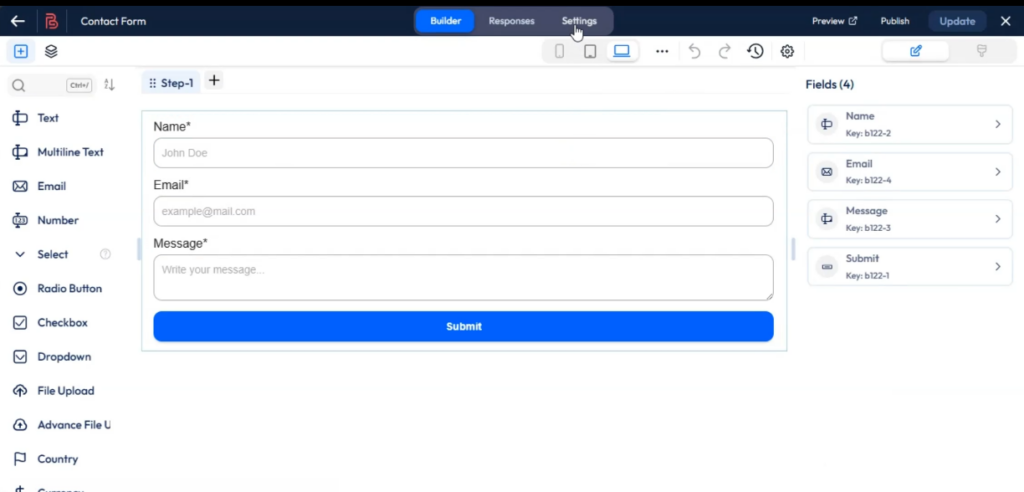Screen dimensions: 1024x492
Task: Add a Dropdown field
Action: coord(62,357)
